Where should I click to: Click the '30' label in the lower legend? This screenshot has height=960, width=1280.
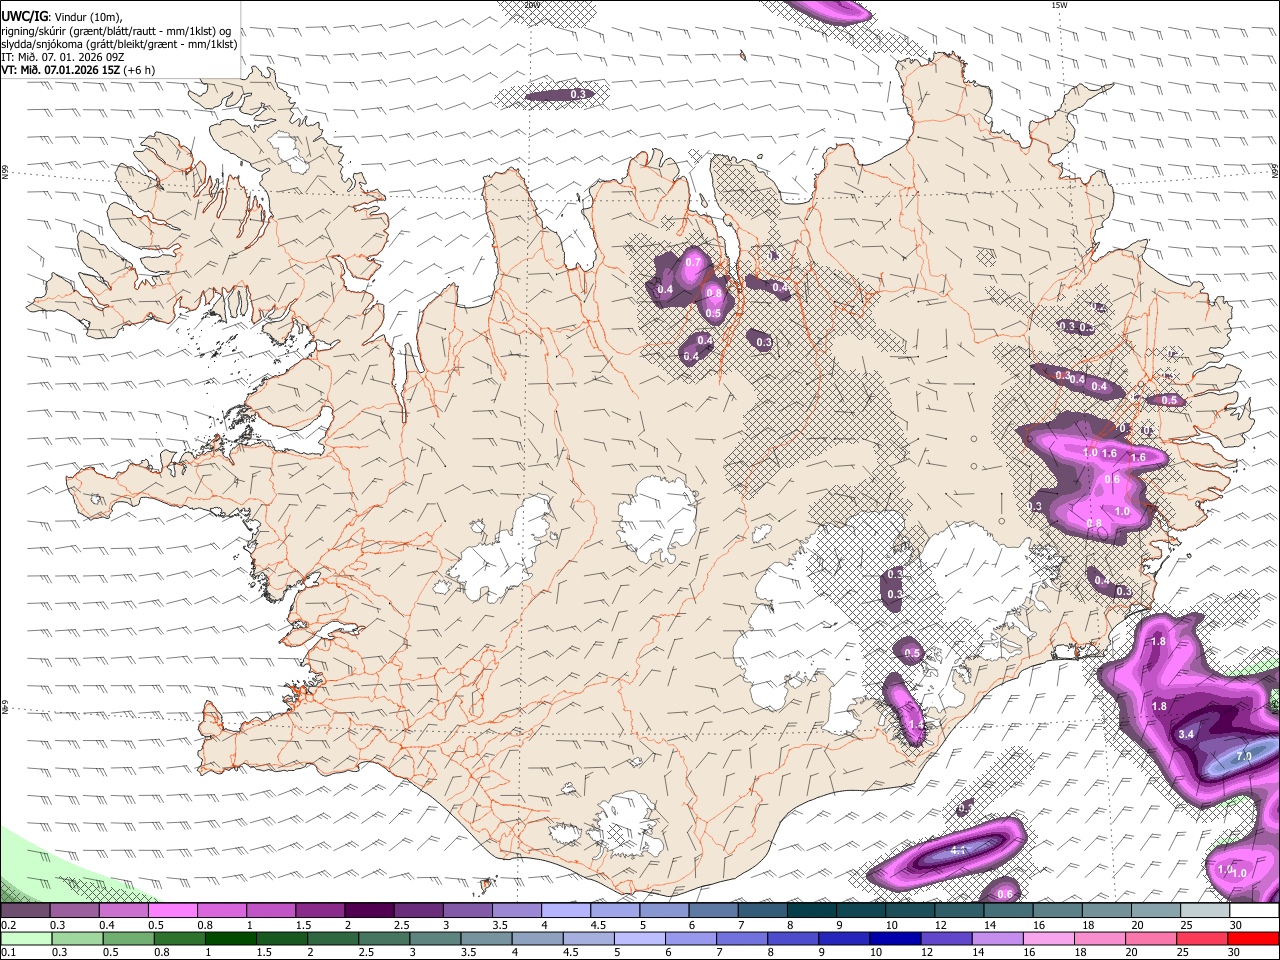[1235, 952]
